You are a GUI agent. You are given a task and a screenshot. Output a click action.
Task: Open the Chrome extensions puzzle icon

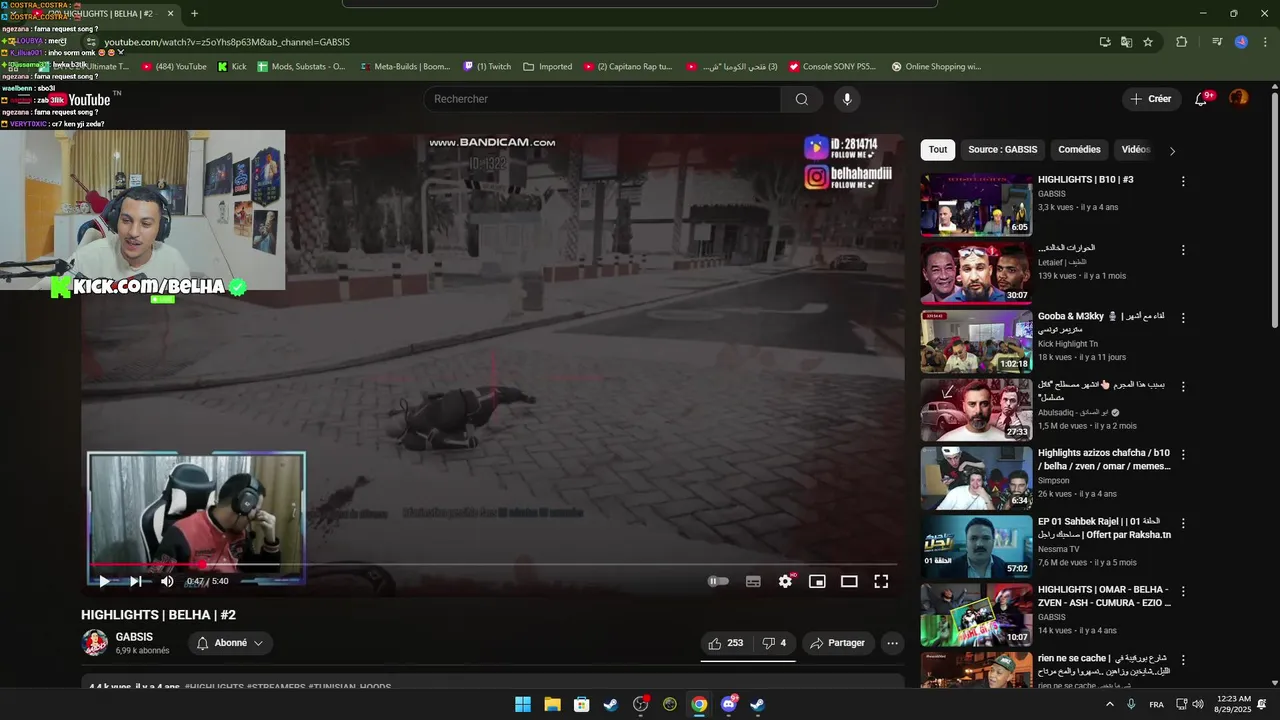tap(1182, 42)
